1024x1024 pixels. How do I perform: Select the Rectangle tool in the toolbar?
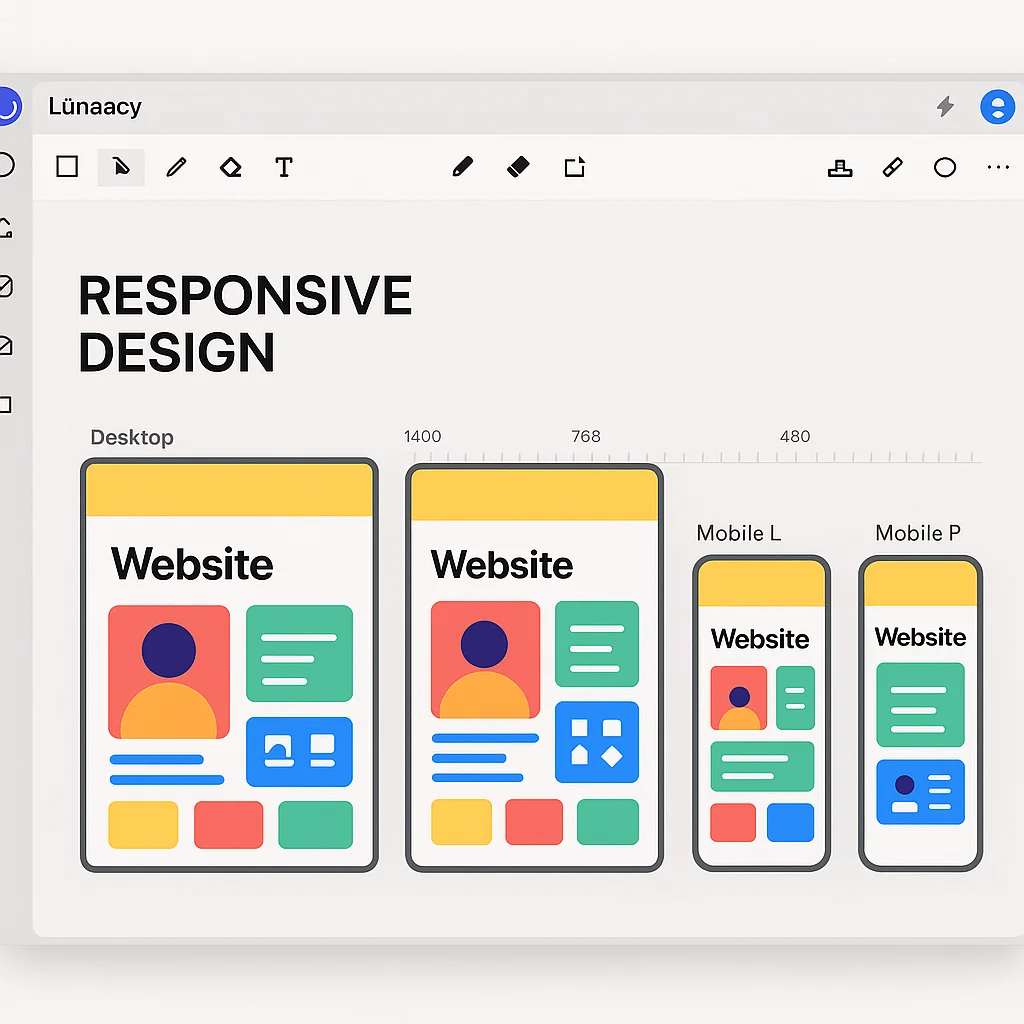67,167
